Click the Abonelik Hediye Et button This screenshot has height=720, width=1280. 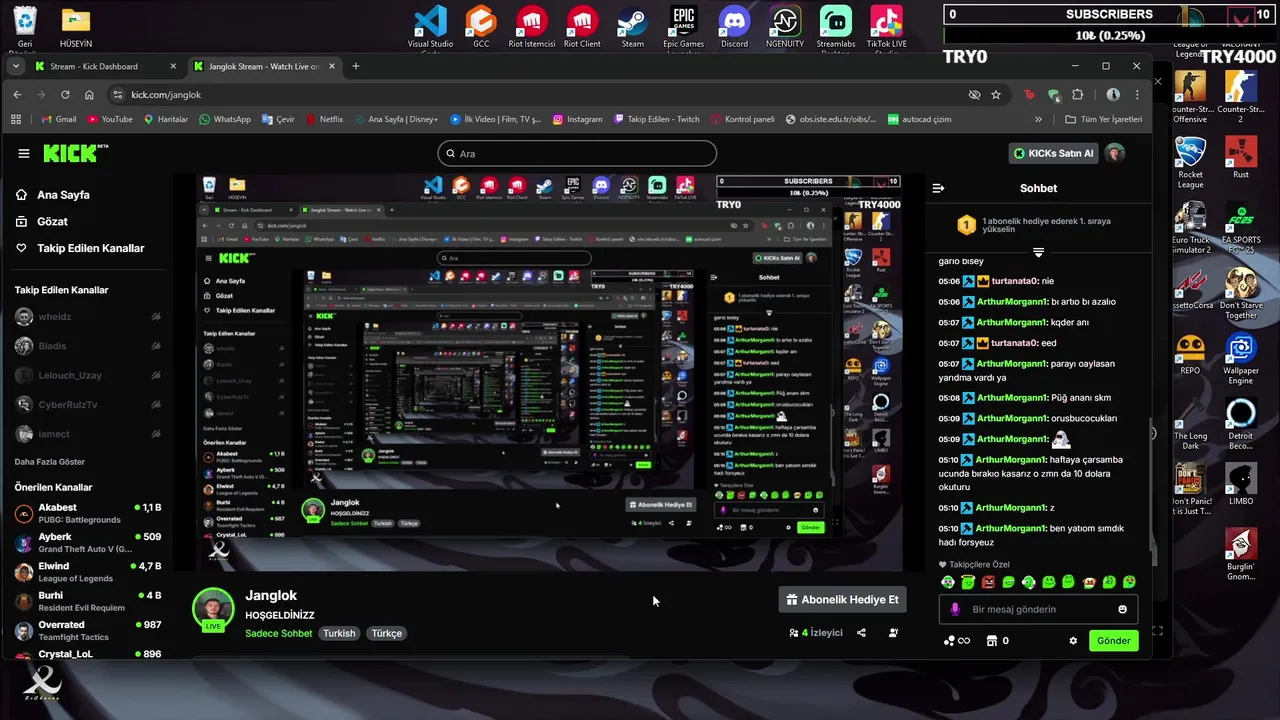(842, 599)
